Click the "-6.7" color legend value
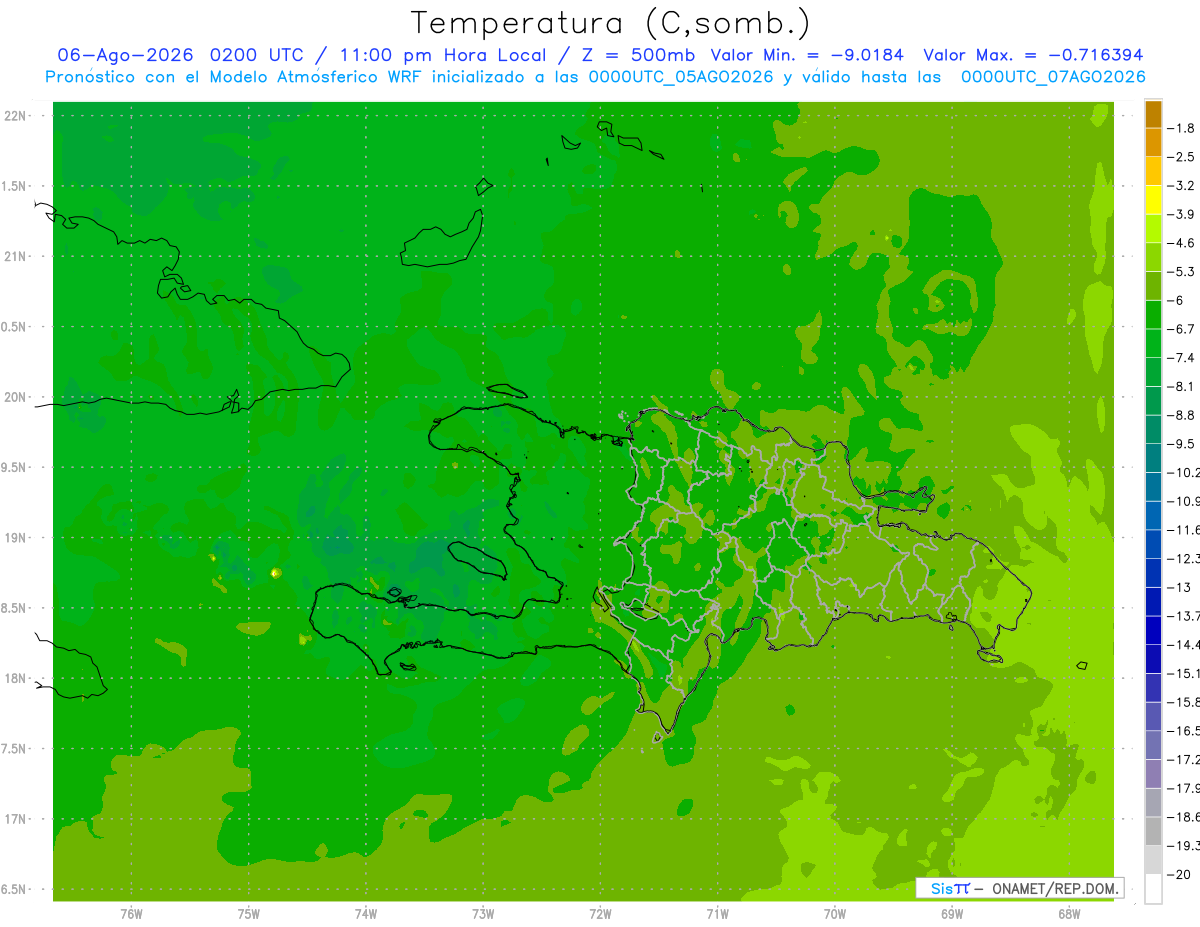 pyautogui.click(x=1182, y=329)
